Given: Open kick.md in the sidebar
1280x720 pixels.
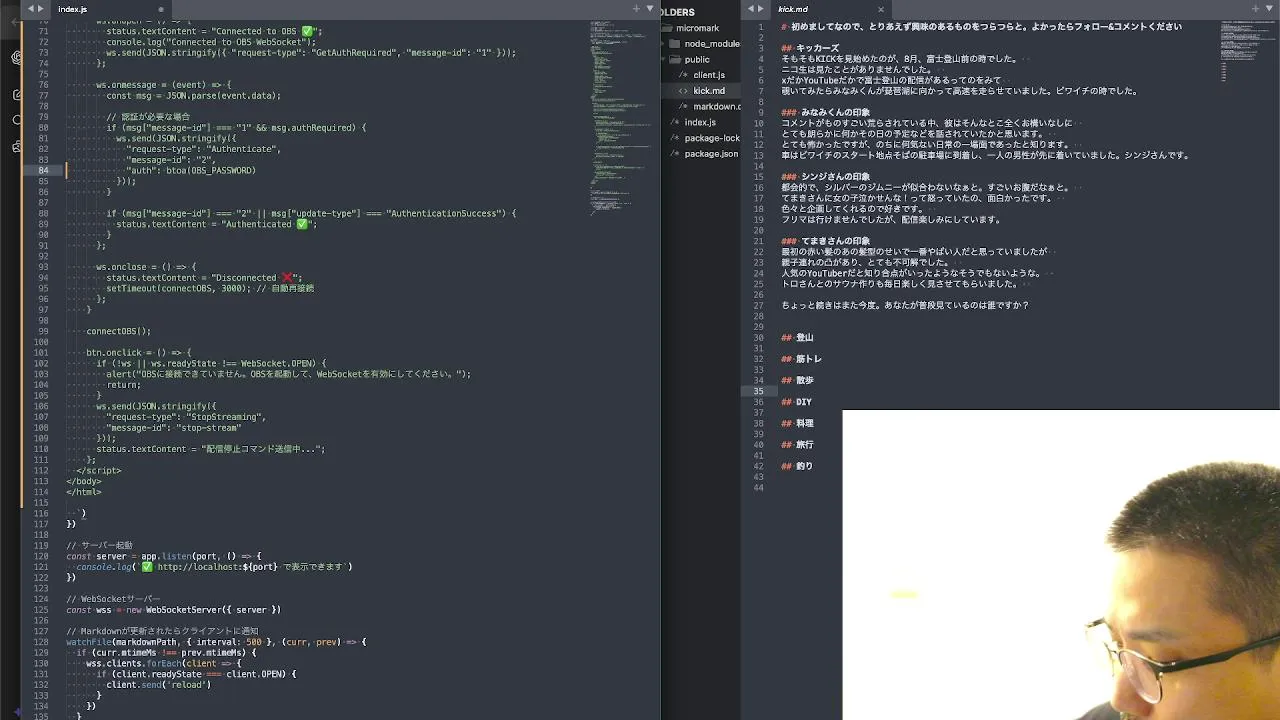Looking at the screenshot, I should tap(709, 91).
